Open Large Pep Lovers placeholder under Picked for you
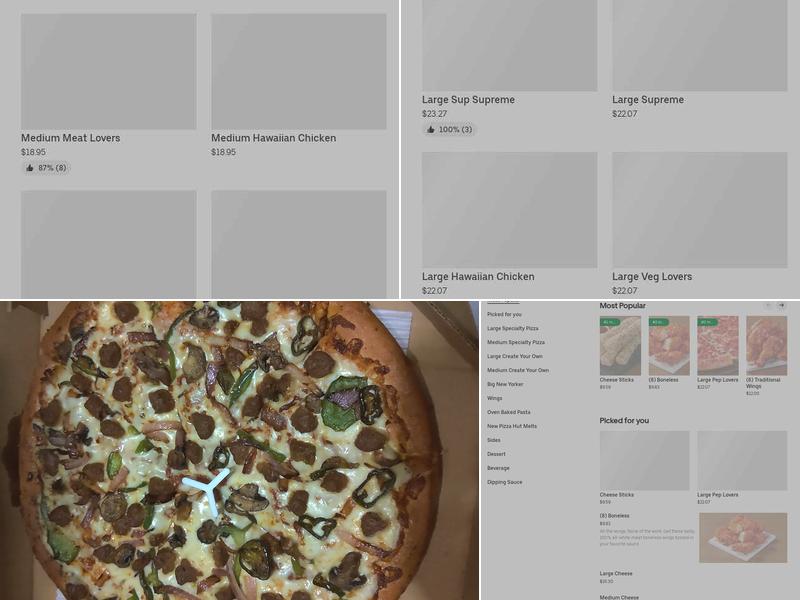 point(742,461)
